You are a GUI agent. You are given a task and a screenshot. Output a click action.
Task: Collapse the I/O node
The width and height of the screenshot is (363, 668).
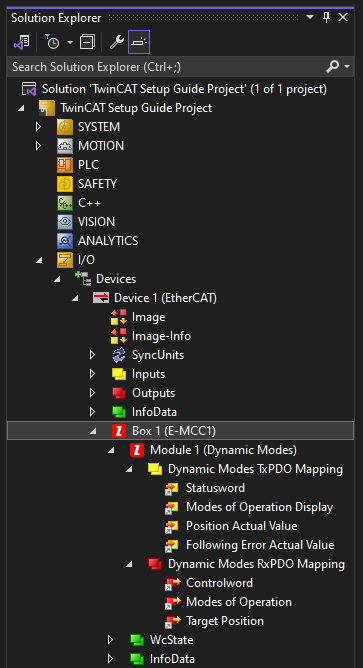tap(39, 260)
